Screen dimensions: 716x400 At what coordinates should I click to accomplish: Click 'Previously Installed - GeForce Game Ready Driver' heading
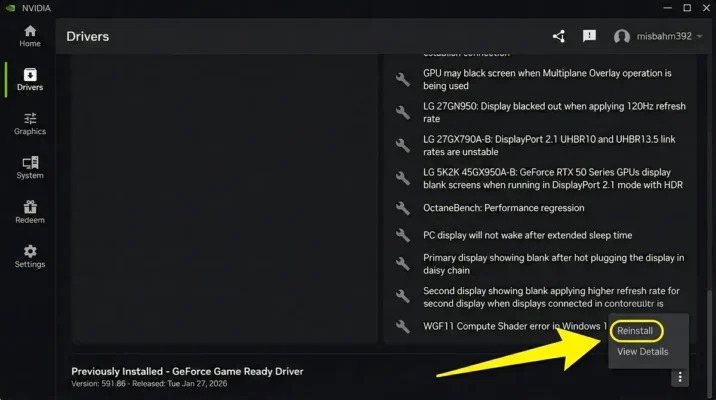click(x=187, y=371)
